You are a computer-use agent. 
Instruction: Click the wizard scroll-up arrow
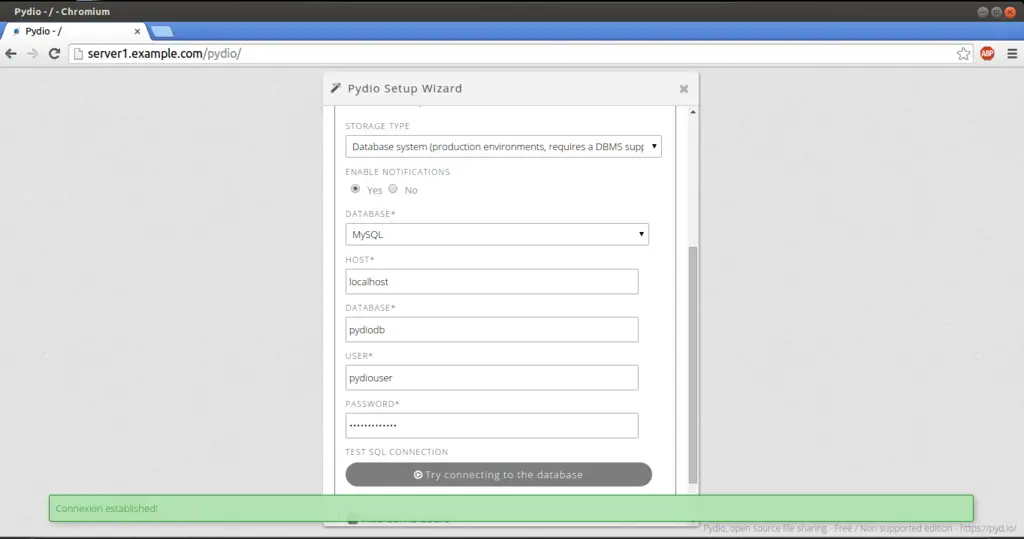point(693,112)
